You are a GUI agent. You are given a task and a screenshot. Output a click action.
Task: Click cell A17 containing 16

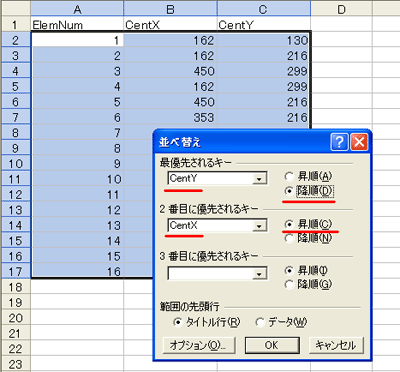click(x=77, y=271)
